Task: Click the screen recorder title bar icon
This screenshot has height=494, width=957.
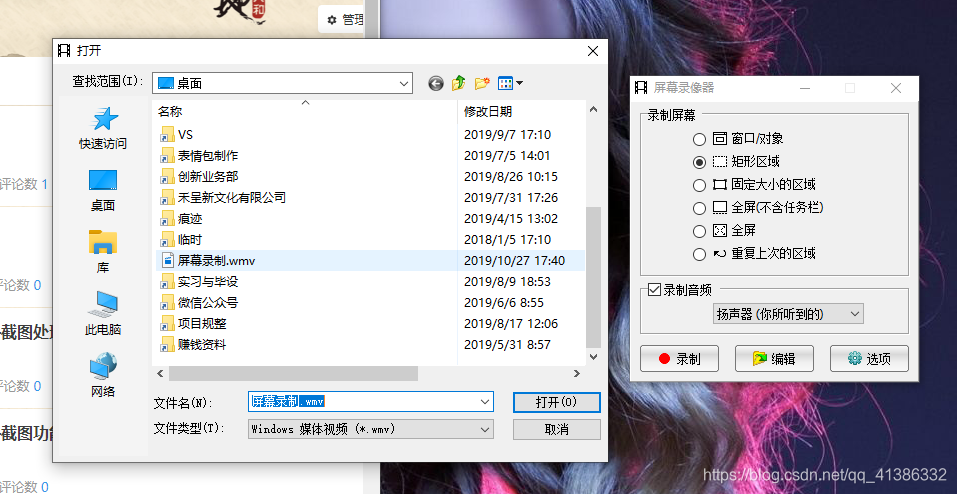Action: point(641,88)
